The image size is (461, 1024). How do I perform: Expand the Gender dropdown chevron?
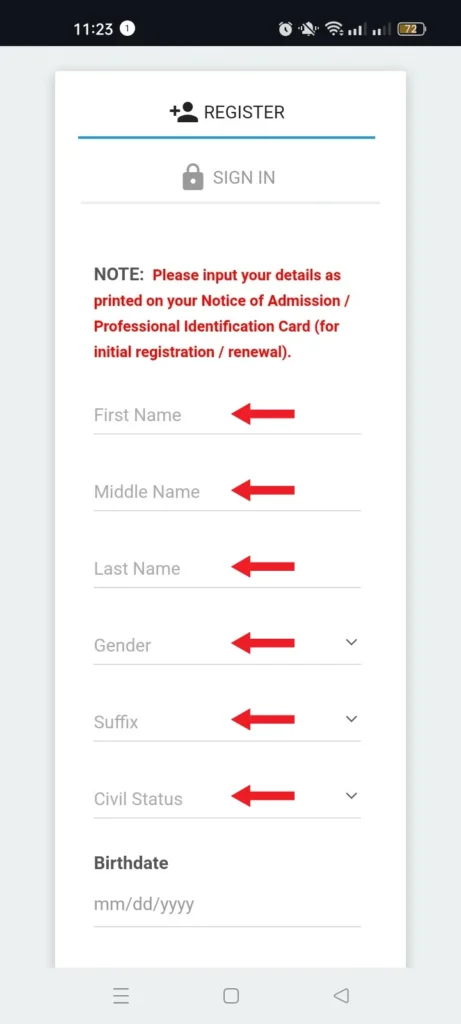(351, 642)
